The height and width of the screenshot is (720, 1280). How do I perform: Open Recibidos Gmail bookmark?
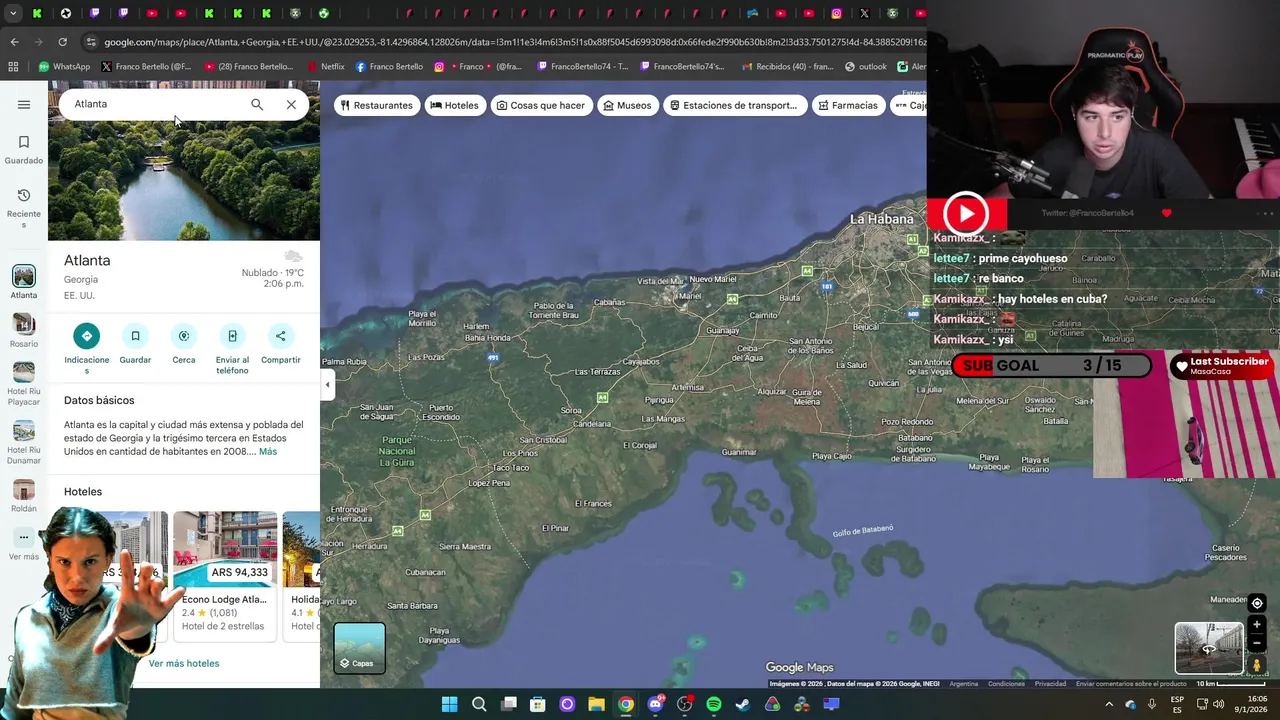coord(787,67)
